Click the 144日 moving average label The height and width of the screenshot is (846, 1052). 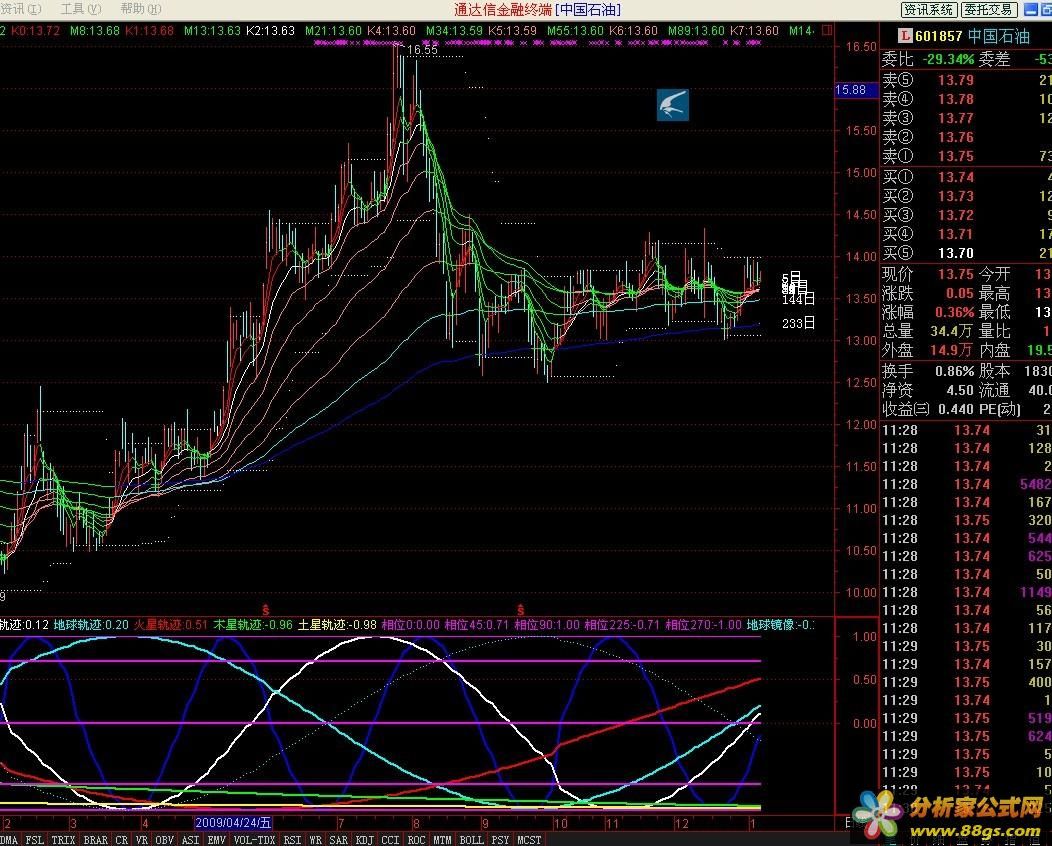[x=798, y=299]
